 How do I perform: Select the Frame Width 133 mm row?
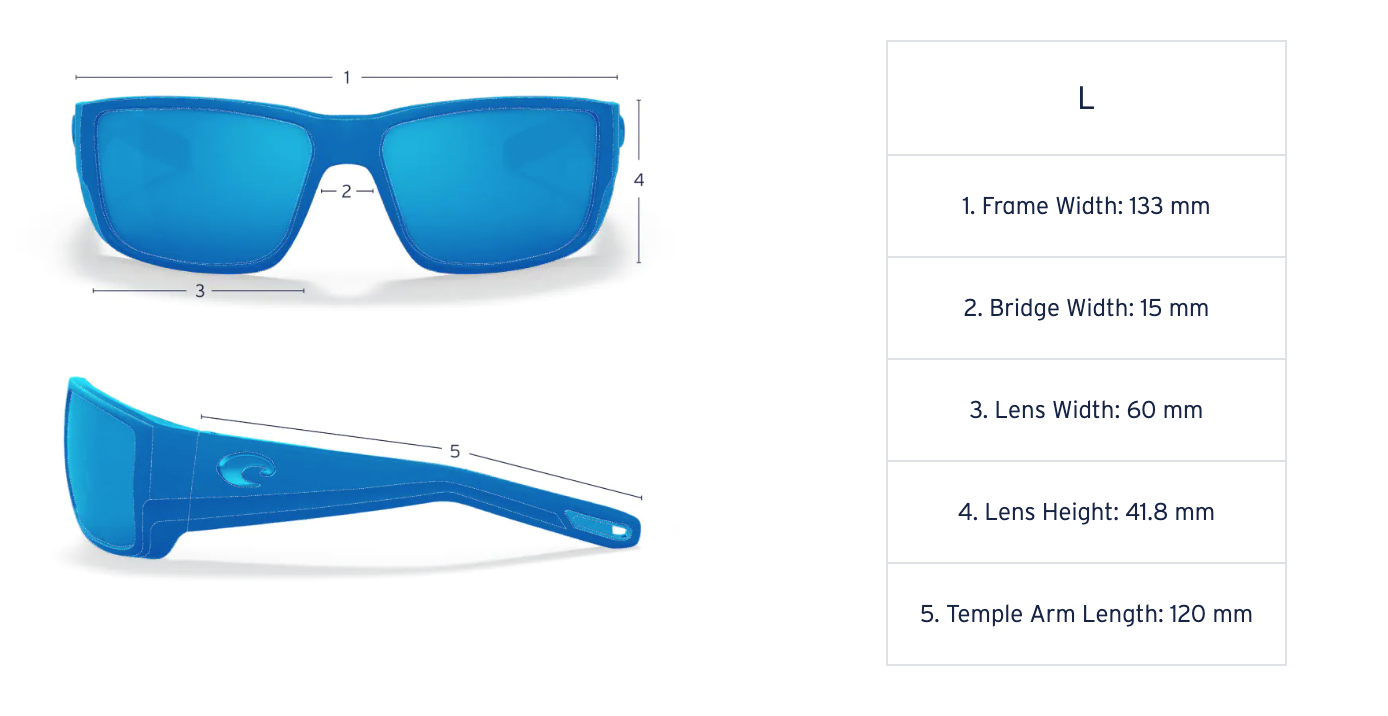[1086, 206]
